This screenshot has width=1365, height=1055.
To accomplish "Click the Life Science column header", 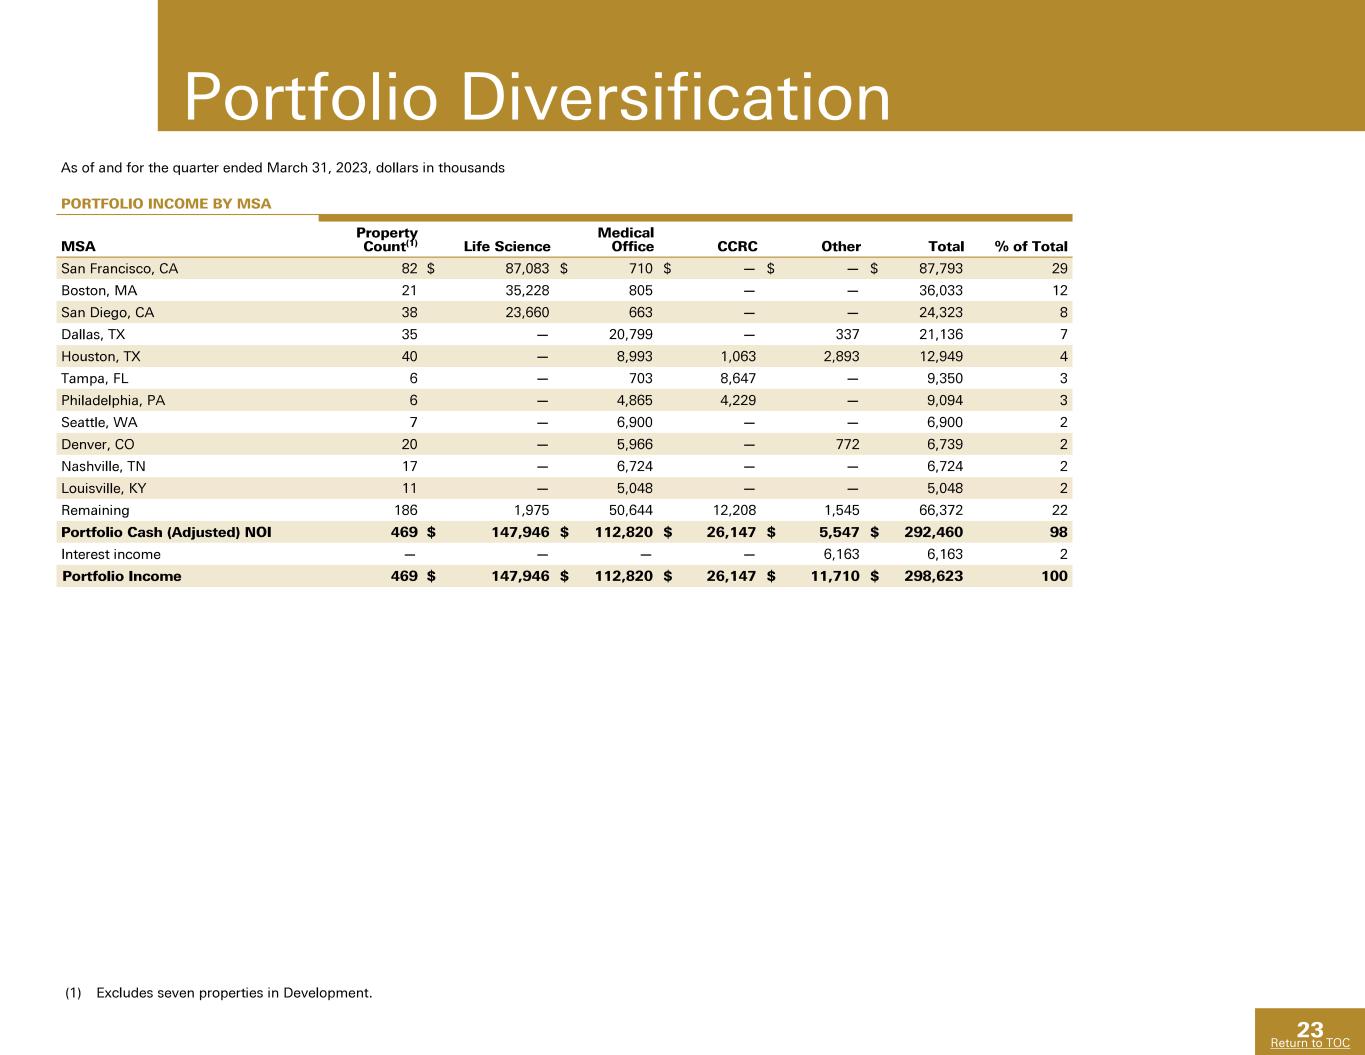I will 507,246.
